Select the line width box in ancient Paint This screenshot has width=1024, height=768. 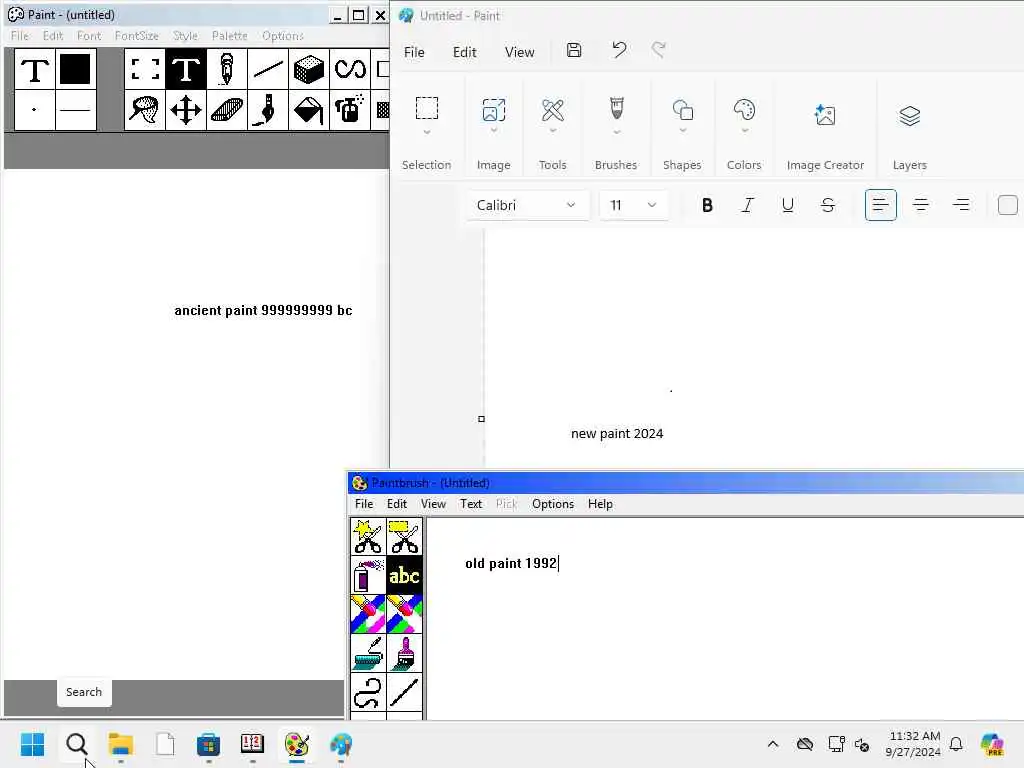click(x=75, y=110)
